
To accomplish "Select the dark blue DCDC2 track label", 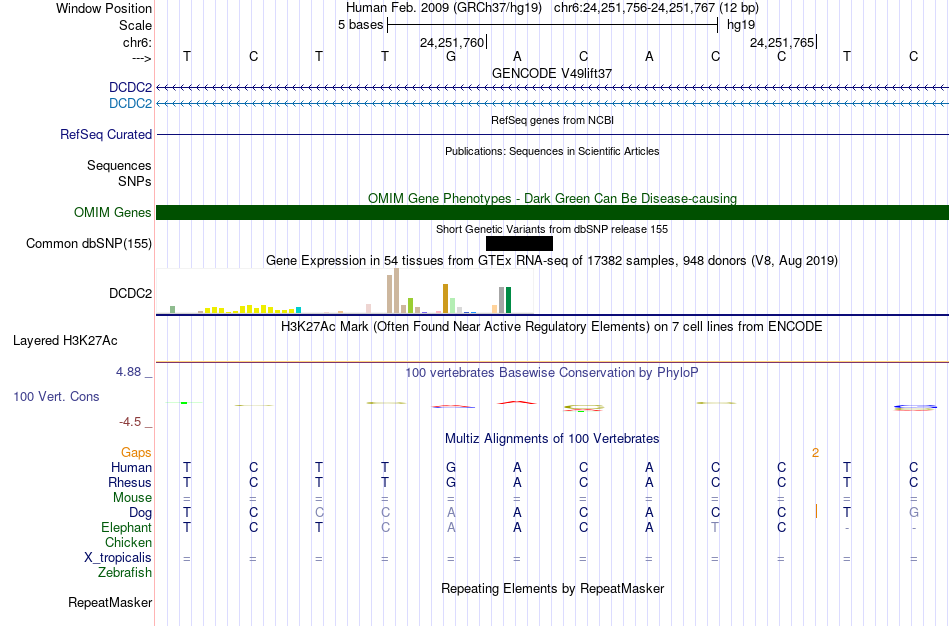I will pyautogui.click(x=130, y=87).
